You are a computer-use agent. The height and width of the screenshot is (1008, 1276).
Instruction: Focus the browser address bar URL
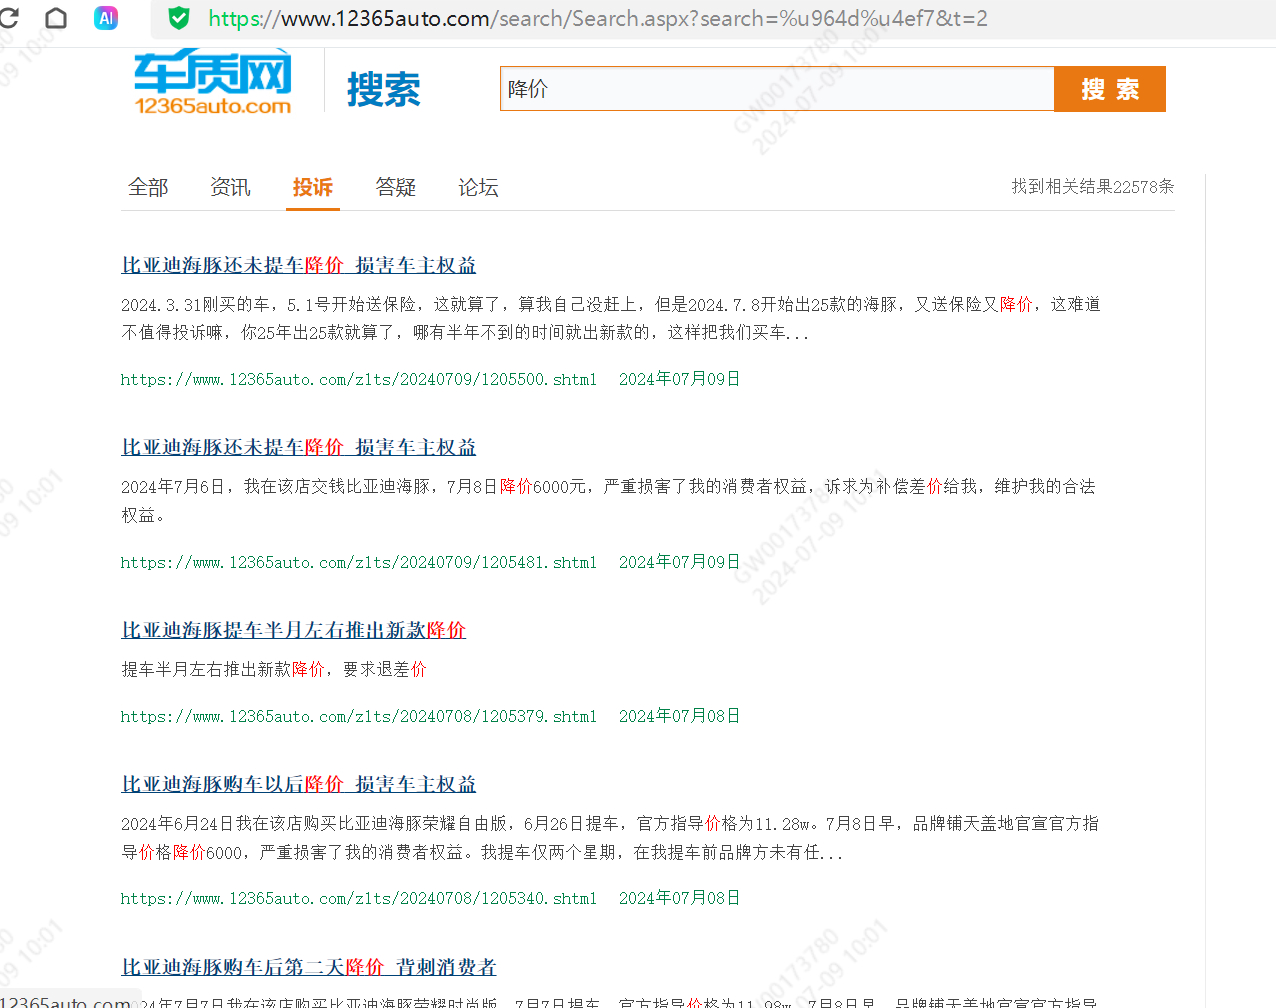pyautogui.click(x=598, y=18)
